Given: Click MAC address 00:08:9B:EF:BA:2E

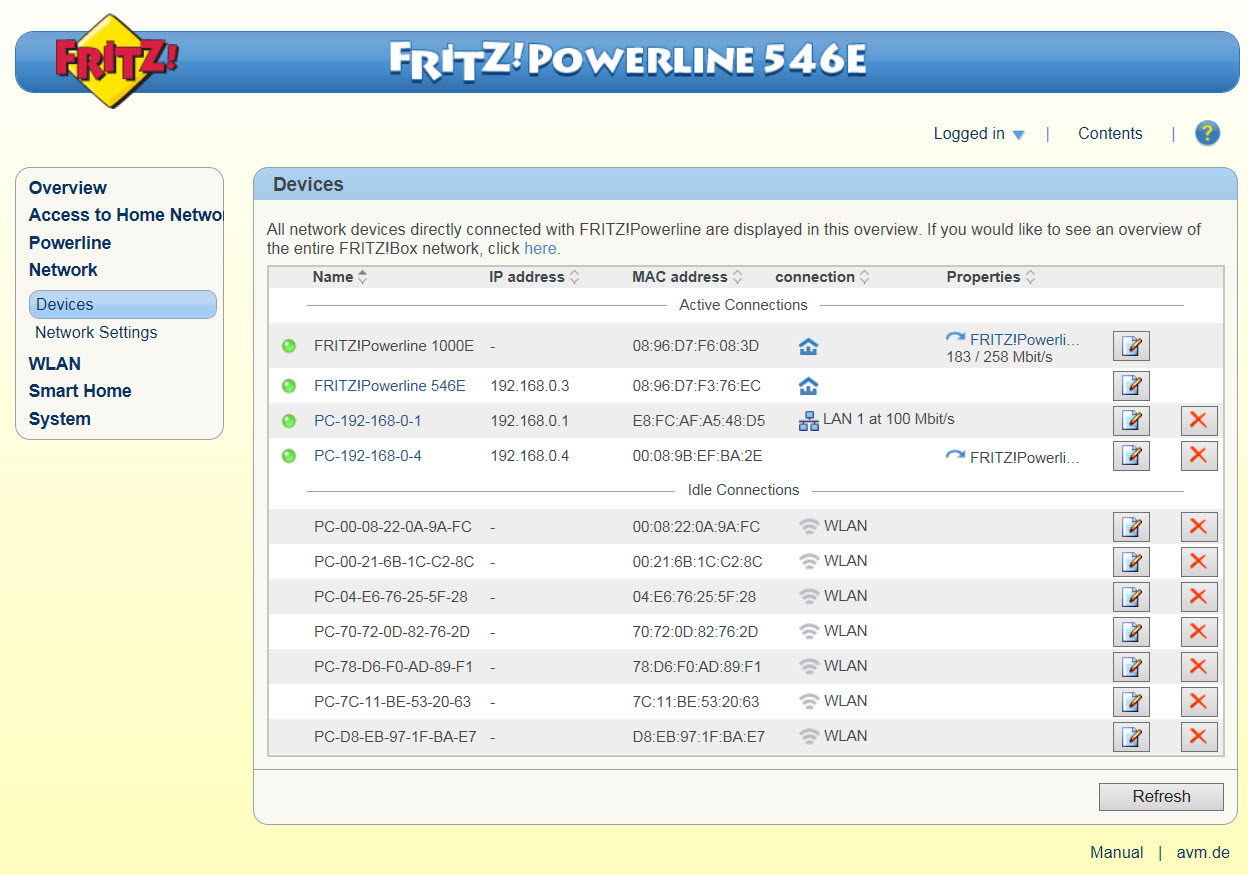Looking at the screenshot, I should click(x=697, y=456).
